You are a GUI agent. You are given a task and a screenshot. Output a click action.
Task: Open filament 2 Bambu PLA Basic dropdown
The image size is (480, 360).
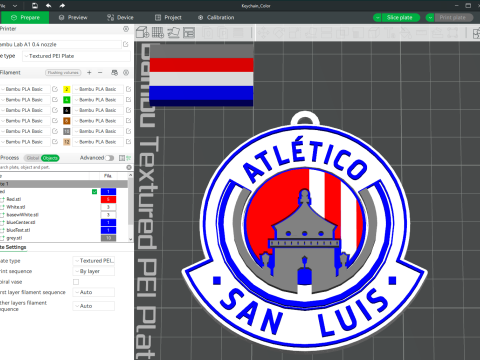[x=98, y=89]
